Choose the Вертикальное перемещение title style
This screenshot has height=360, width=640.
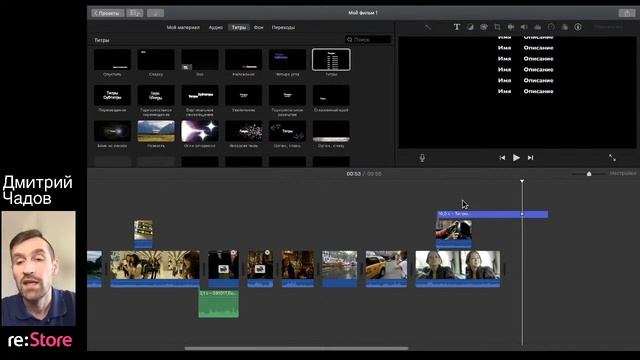200,95
